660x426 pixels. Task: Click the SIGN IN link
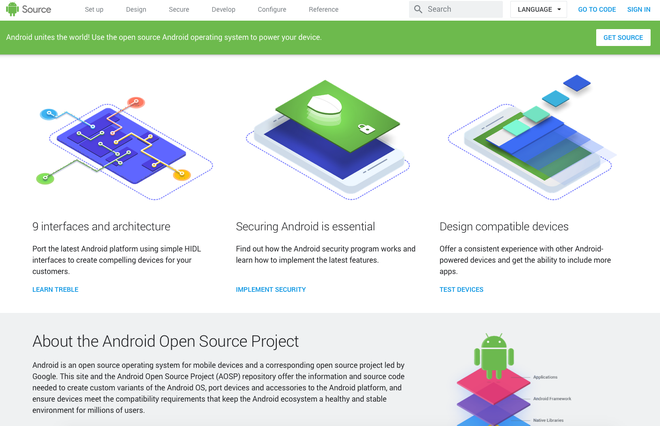point(639,9)
